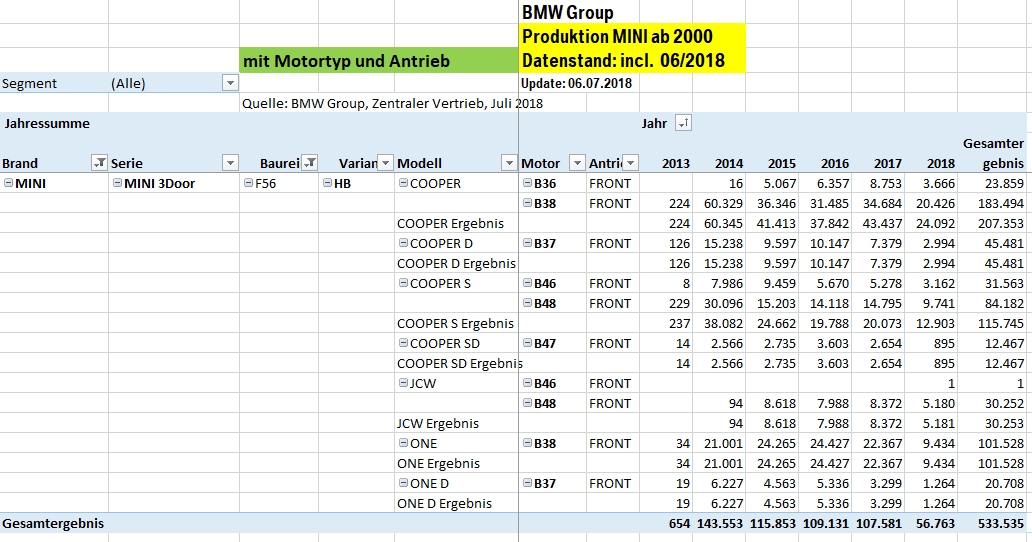Screen dimensions: 1032x542
Task: Select the COOPER S Ergebnis row label
Action: 455,323
